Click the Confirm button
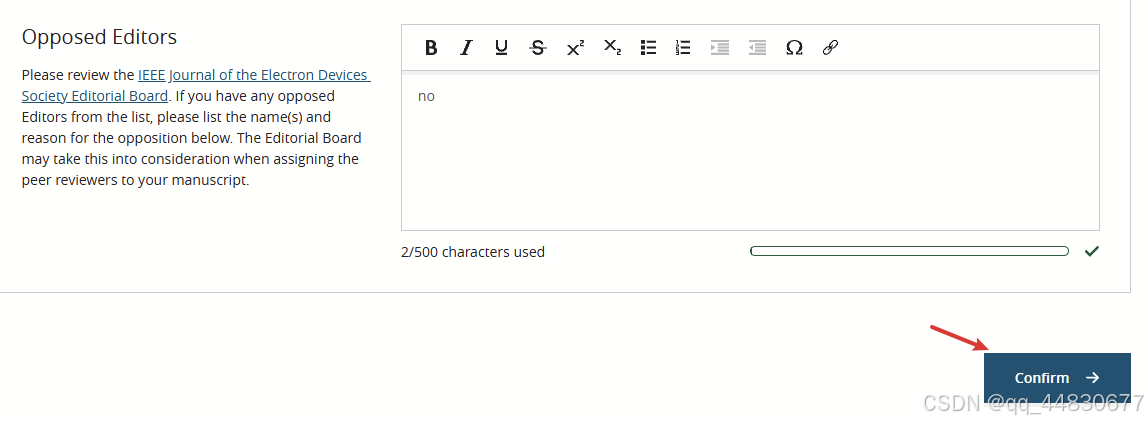Image resolution: width=1148 pixels, height=423 pixels. click(1057, 378)
